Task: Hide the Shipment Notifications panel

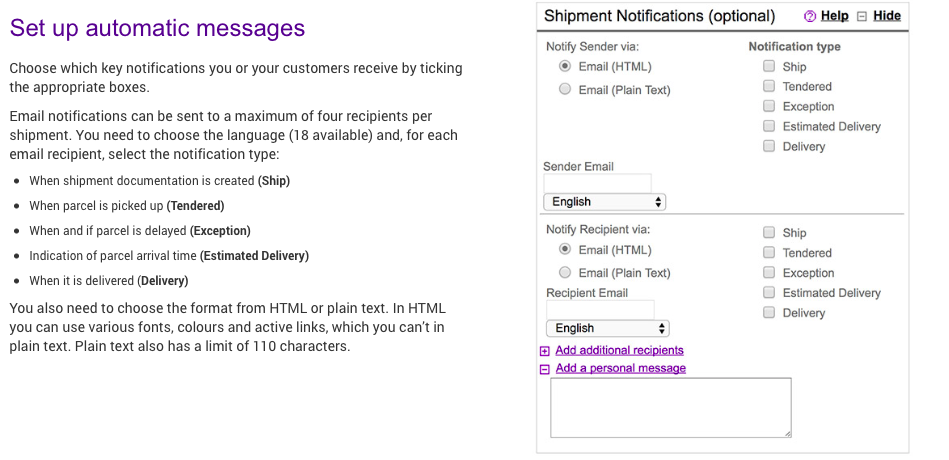Action: (886, 16)
